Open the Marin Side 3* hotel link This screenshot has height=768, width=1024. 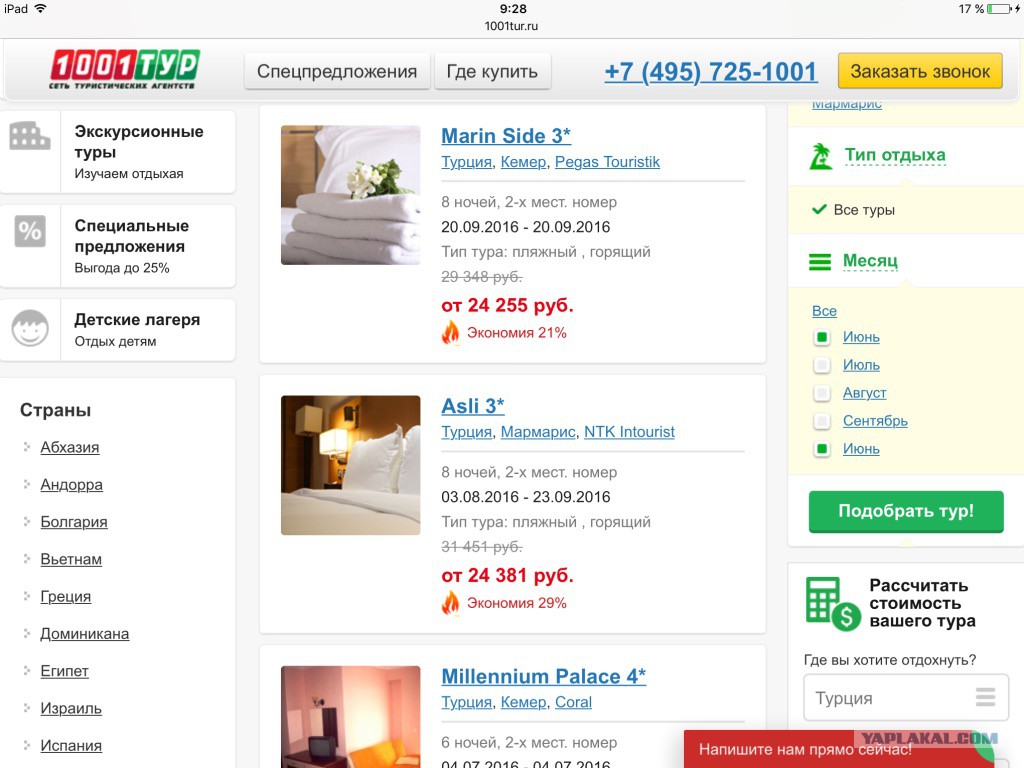[x=506, y=136]
